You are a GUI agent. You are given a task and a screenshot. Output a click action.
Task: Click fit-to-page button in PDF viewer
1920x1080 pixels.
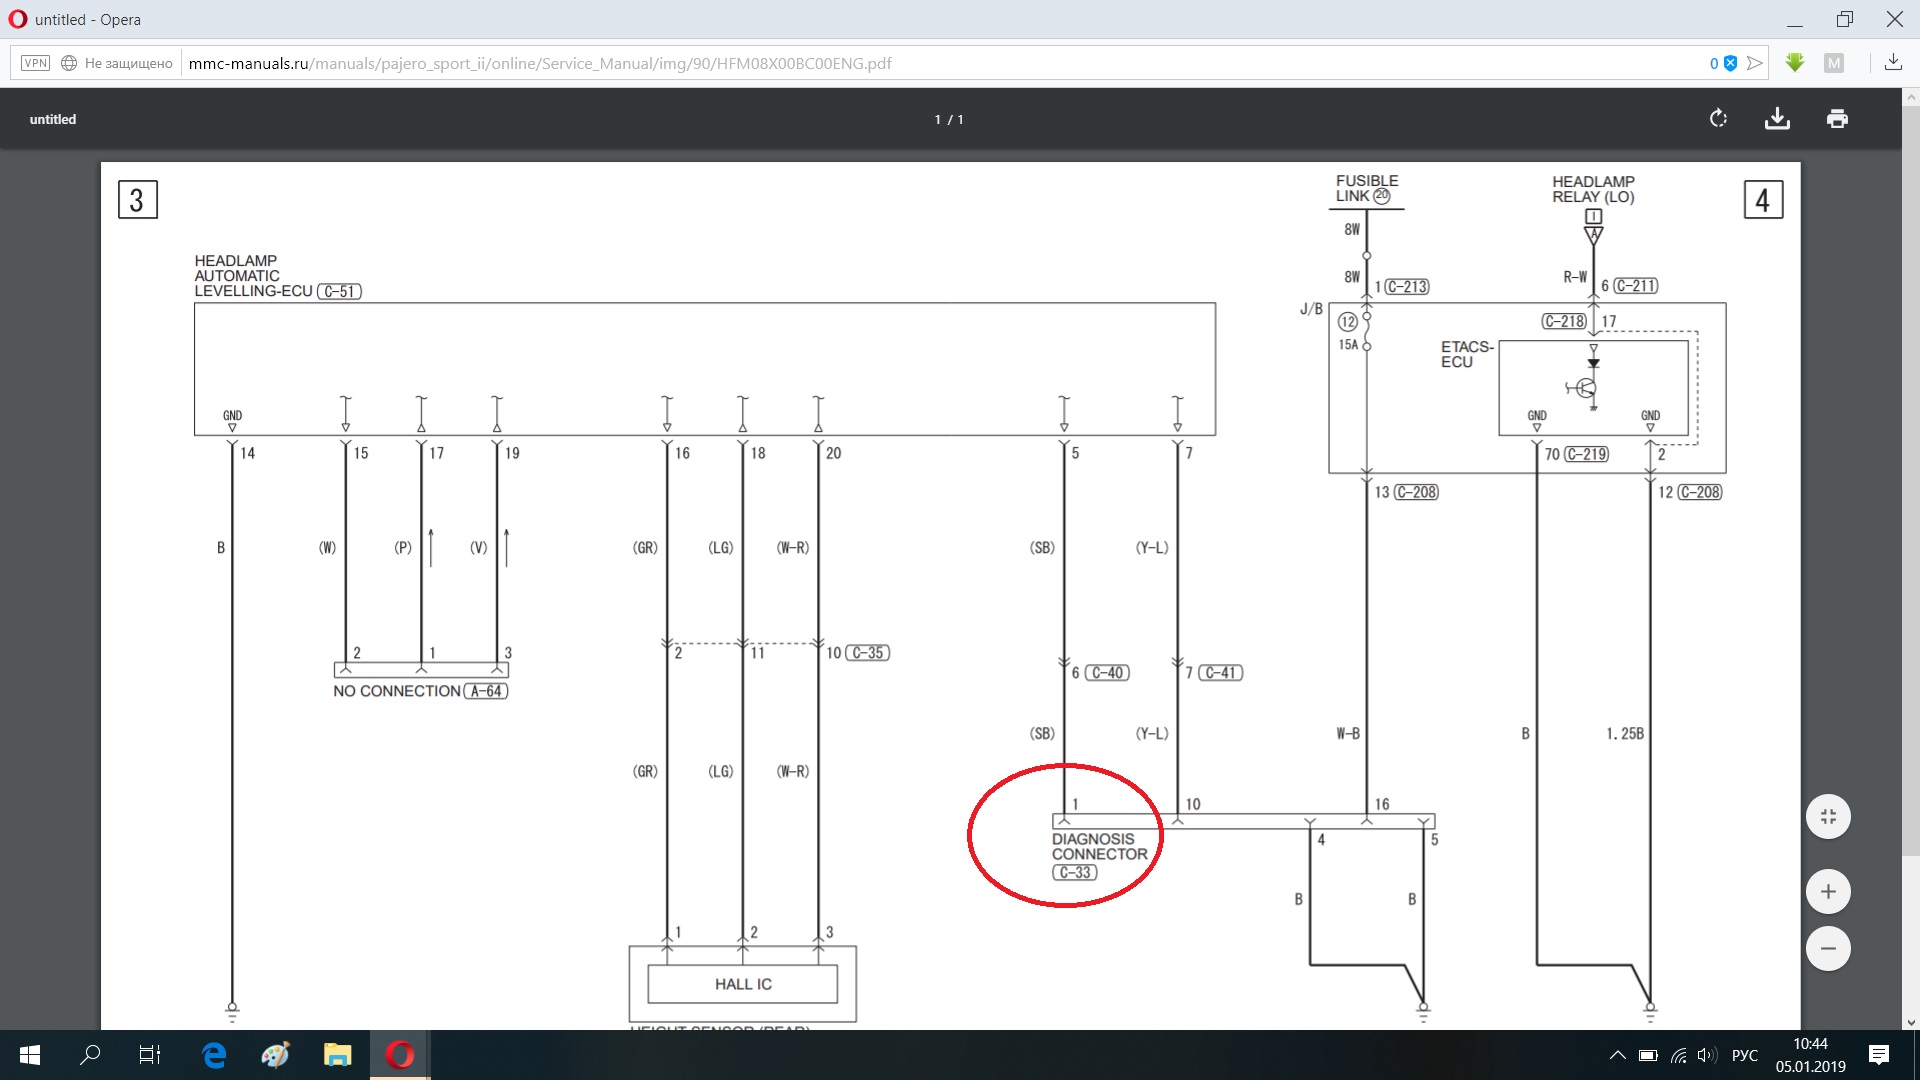pos(1828,817)
